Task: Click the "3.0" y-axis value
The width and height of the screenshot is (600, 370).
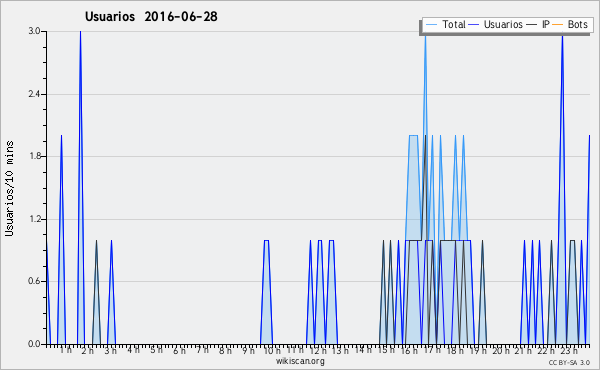Action: pyautogui.click(x=34, y=31)
